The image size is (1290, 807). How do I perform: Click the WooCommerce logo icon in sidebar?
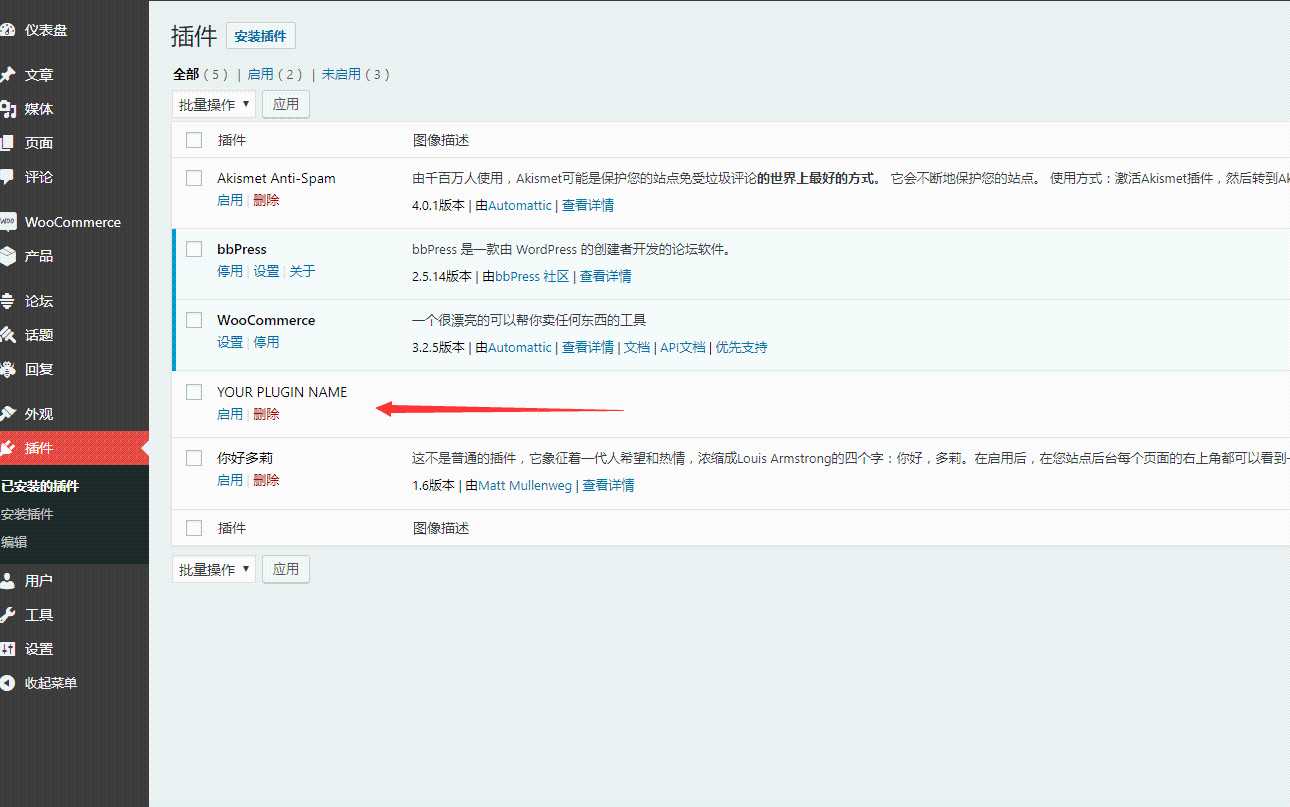(x=7, y=222)
